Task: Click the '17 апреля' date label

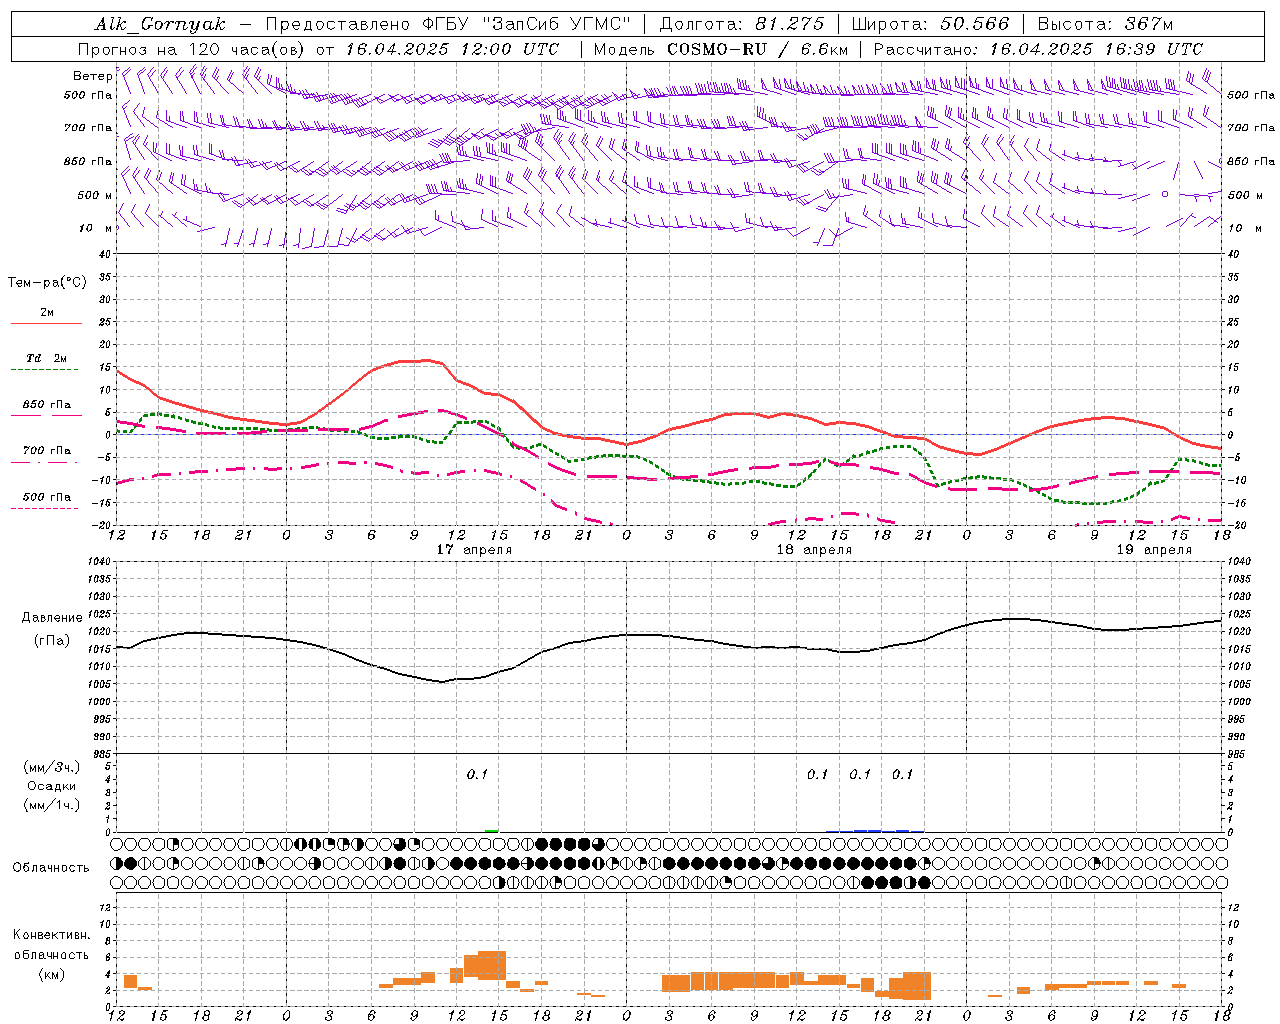Action: (x=474, y=550)
